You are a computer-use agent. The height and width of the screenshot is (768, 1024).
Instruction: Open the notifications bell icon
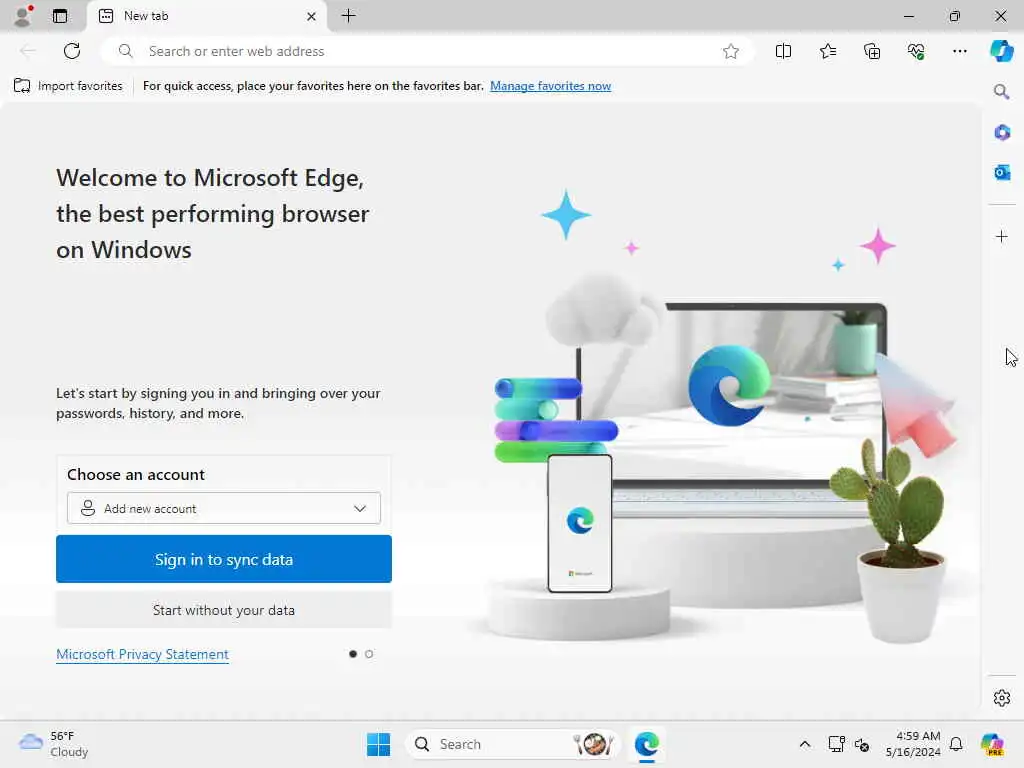pos(956,744)
